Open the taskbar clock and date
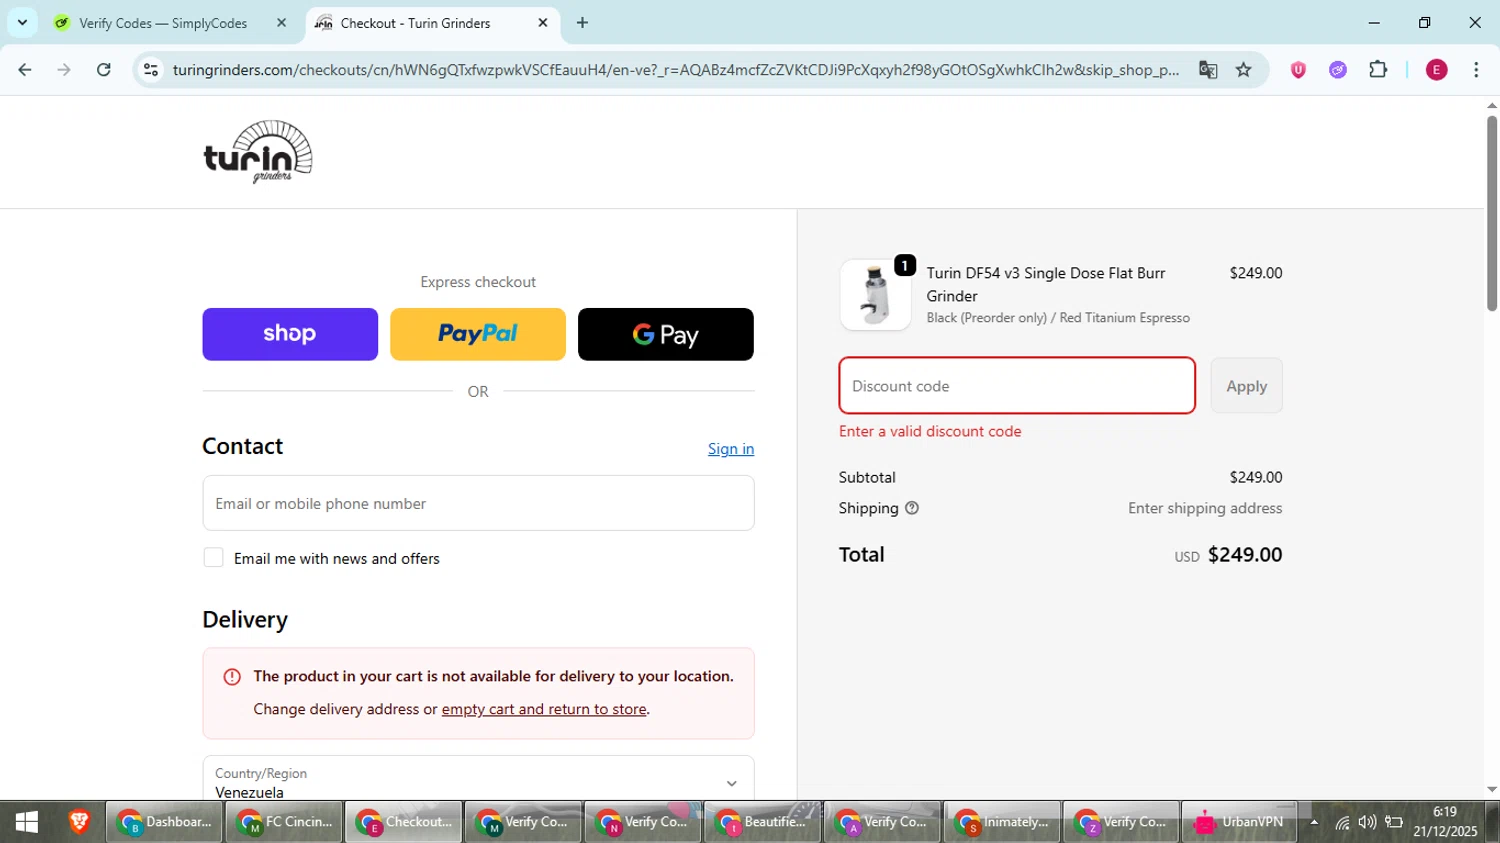Viewport: 1500px width, 843px height. (1445, 822)
